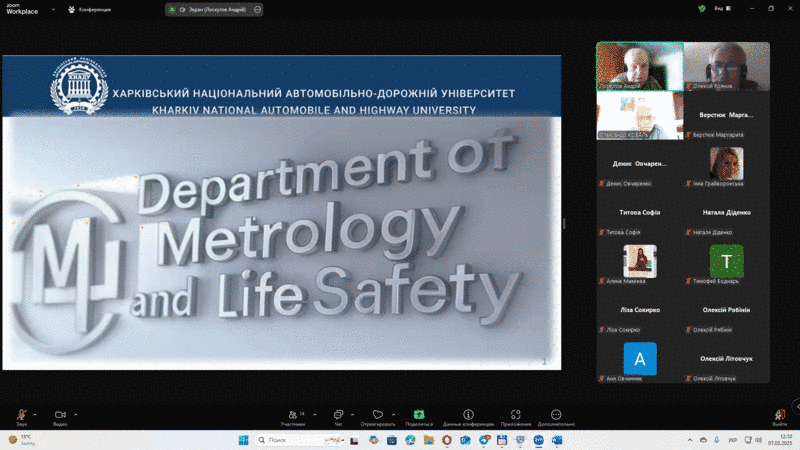Screen dimensions: 800x450
Task: Open the weather widget on taskbar
Action: (22, 440)
